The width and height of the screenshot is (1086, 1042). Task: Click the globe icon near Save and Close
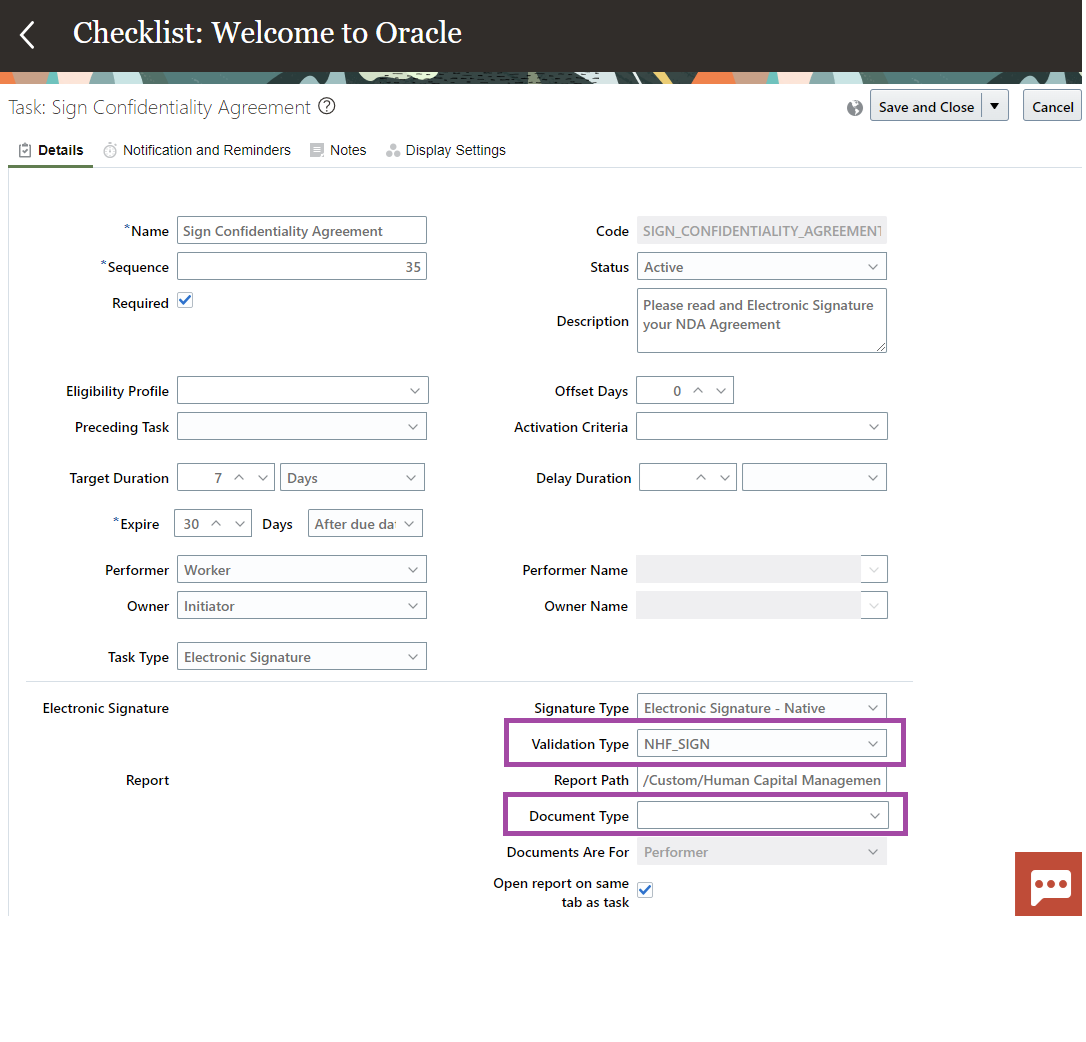(x=855, y=108)
